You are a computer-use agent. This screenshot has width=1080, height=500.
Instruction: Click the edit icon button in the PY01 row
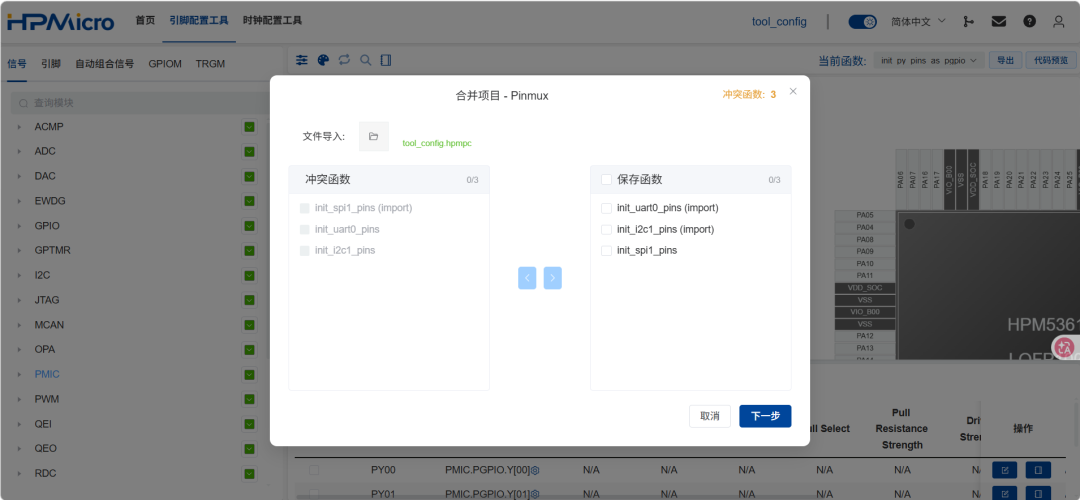1005,493
